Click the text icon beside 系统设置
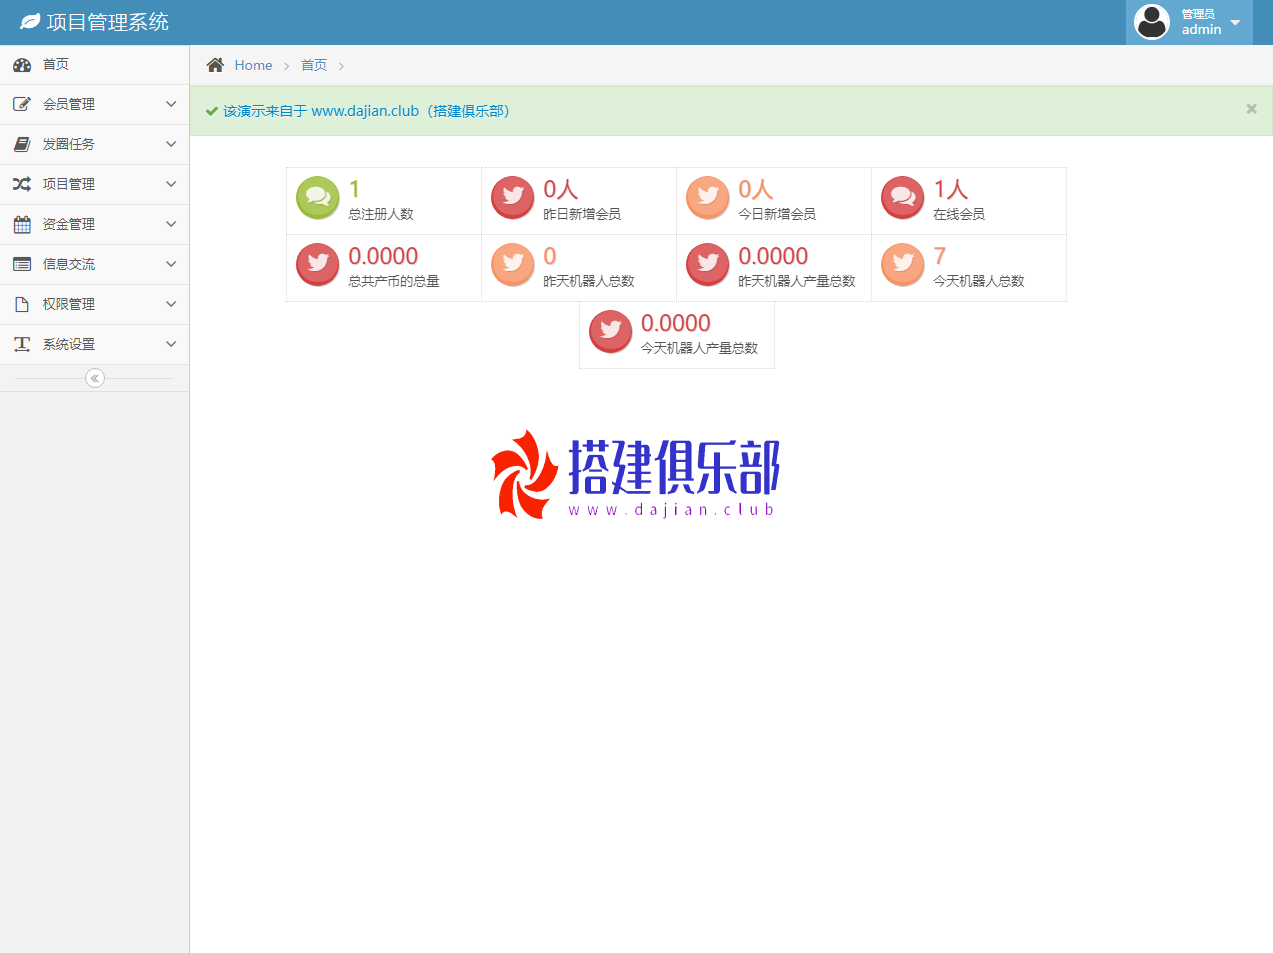Viewport: 1273px width, 953px height. [x=22, y=344]
